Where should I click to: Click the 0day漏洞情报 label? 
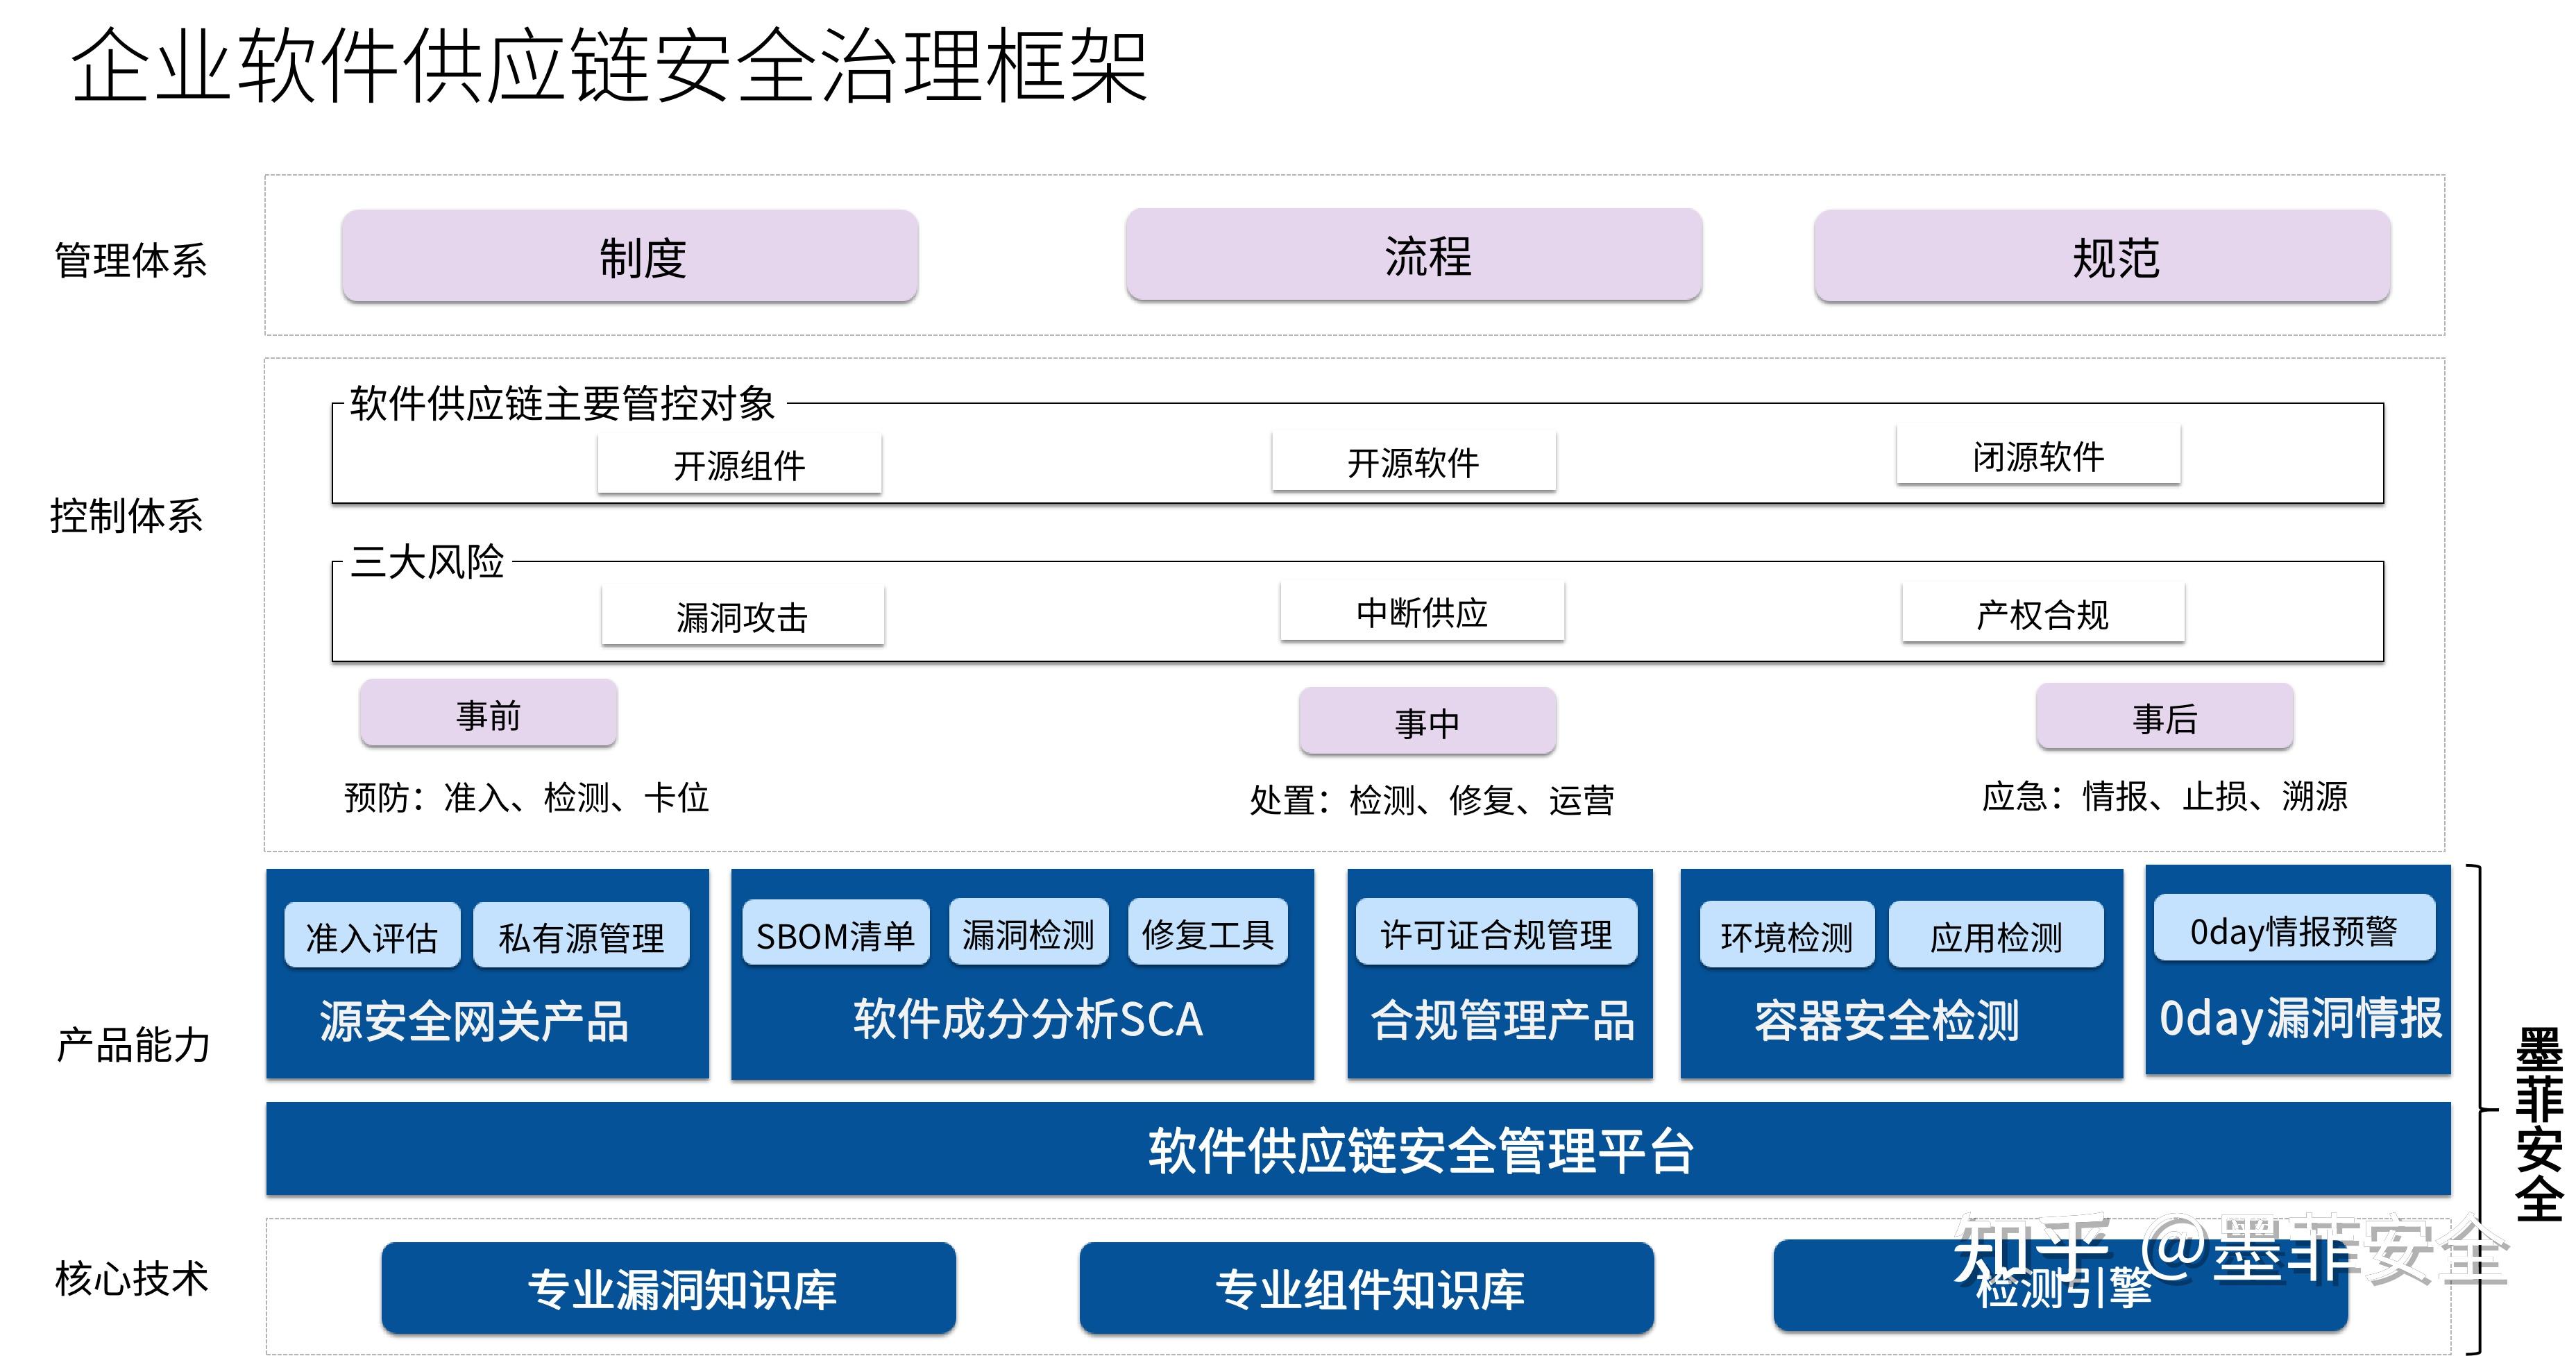[x=2300, y=1018]
